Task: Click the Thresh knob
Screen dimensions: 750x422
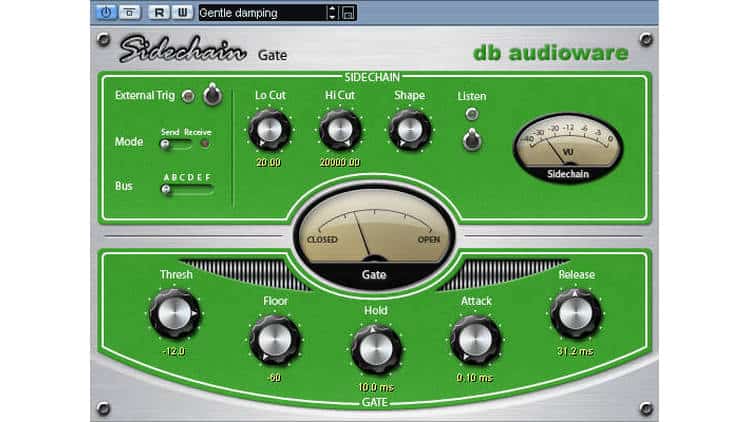Action: pos(174,314)
